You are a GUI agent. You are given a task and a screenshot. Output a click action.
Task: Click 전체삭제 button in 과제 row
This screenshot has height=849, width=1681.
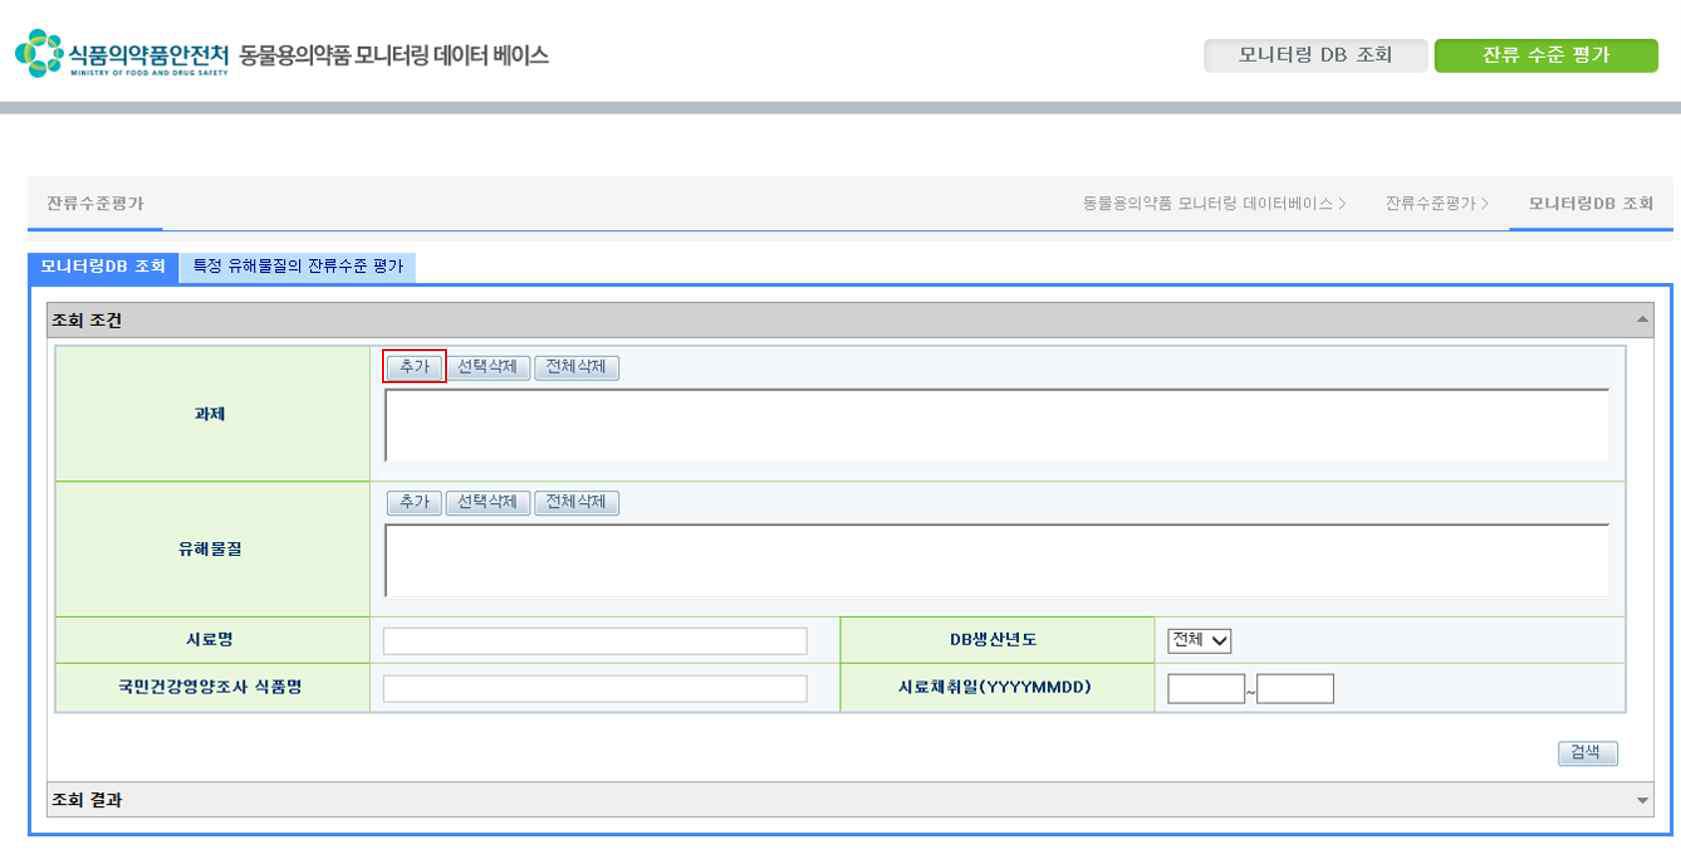click(x=576, y=367)
